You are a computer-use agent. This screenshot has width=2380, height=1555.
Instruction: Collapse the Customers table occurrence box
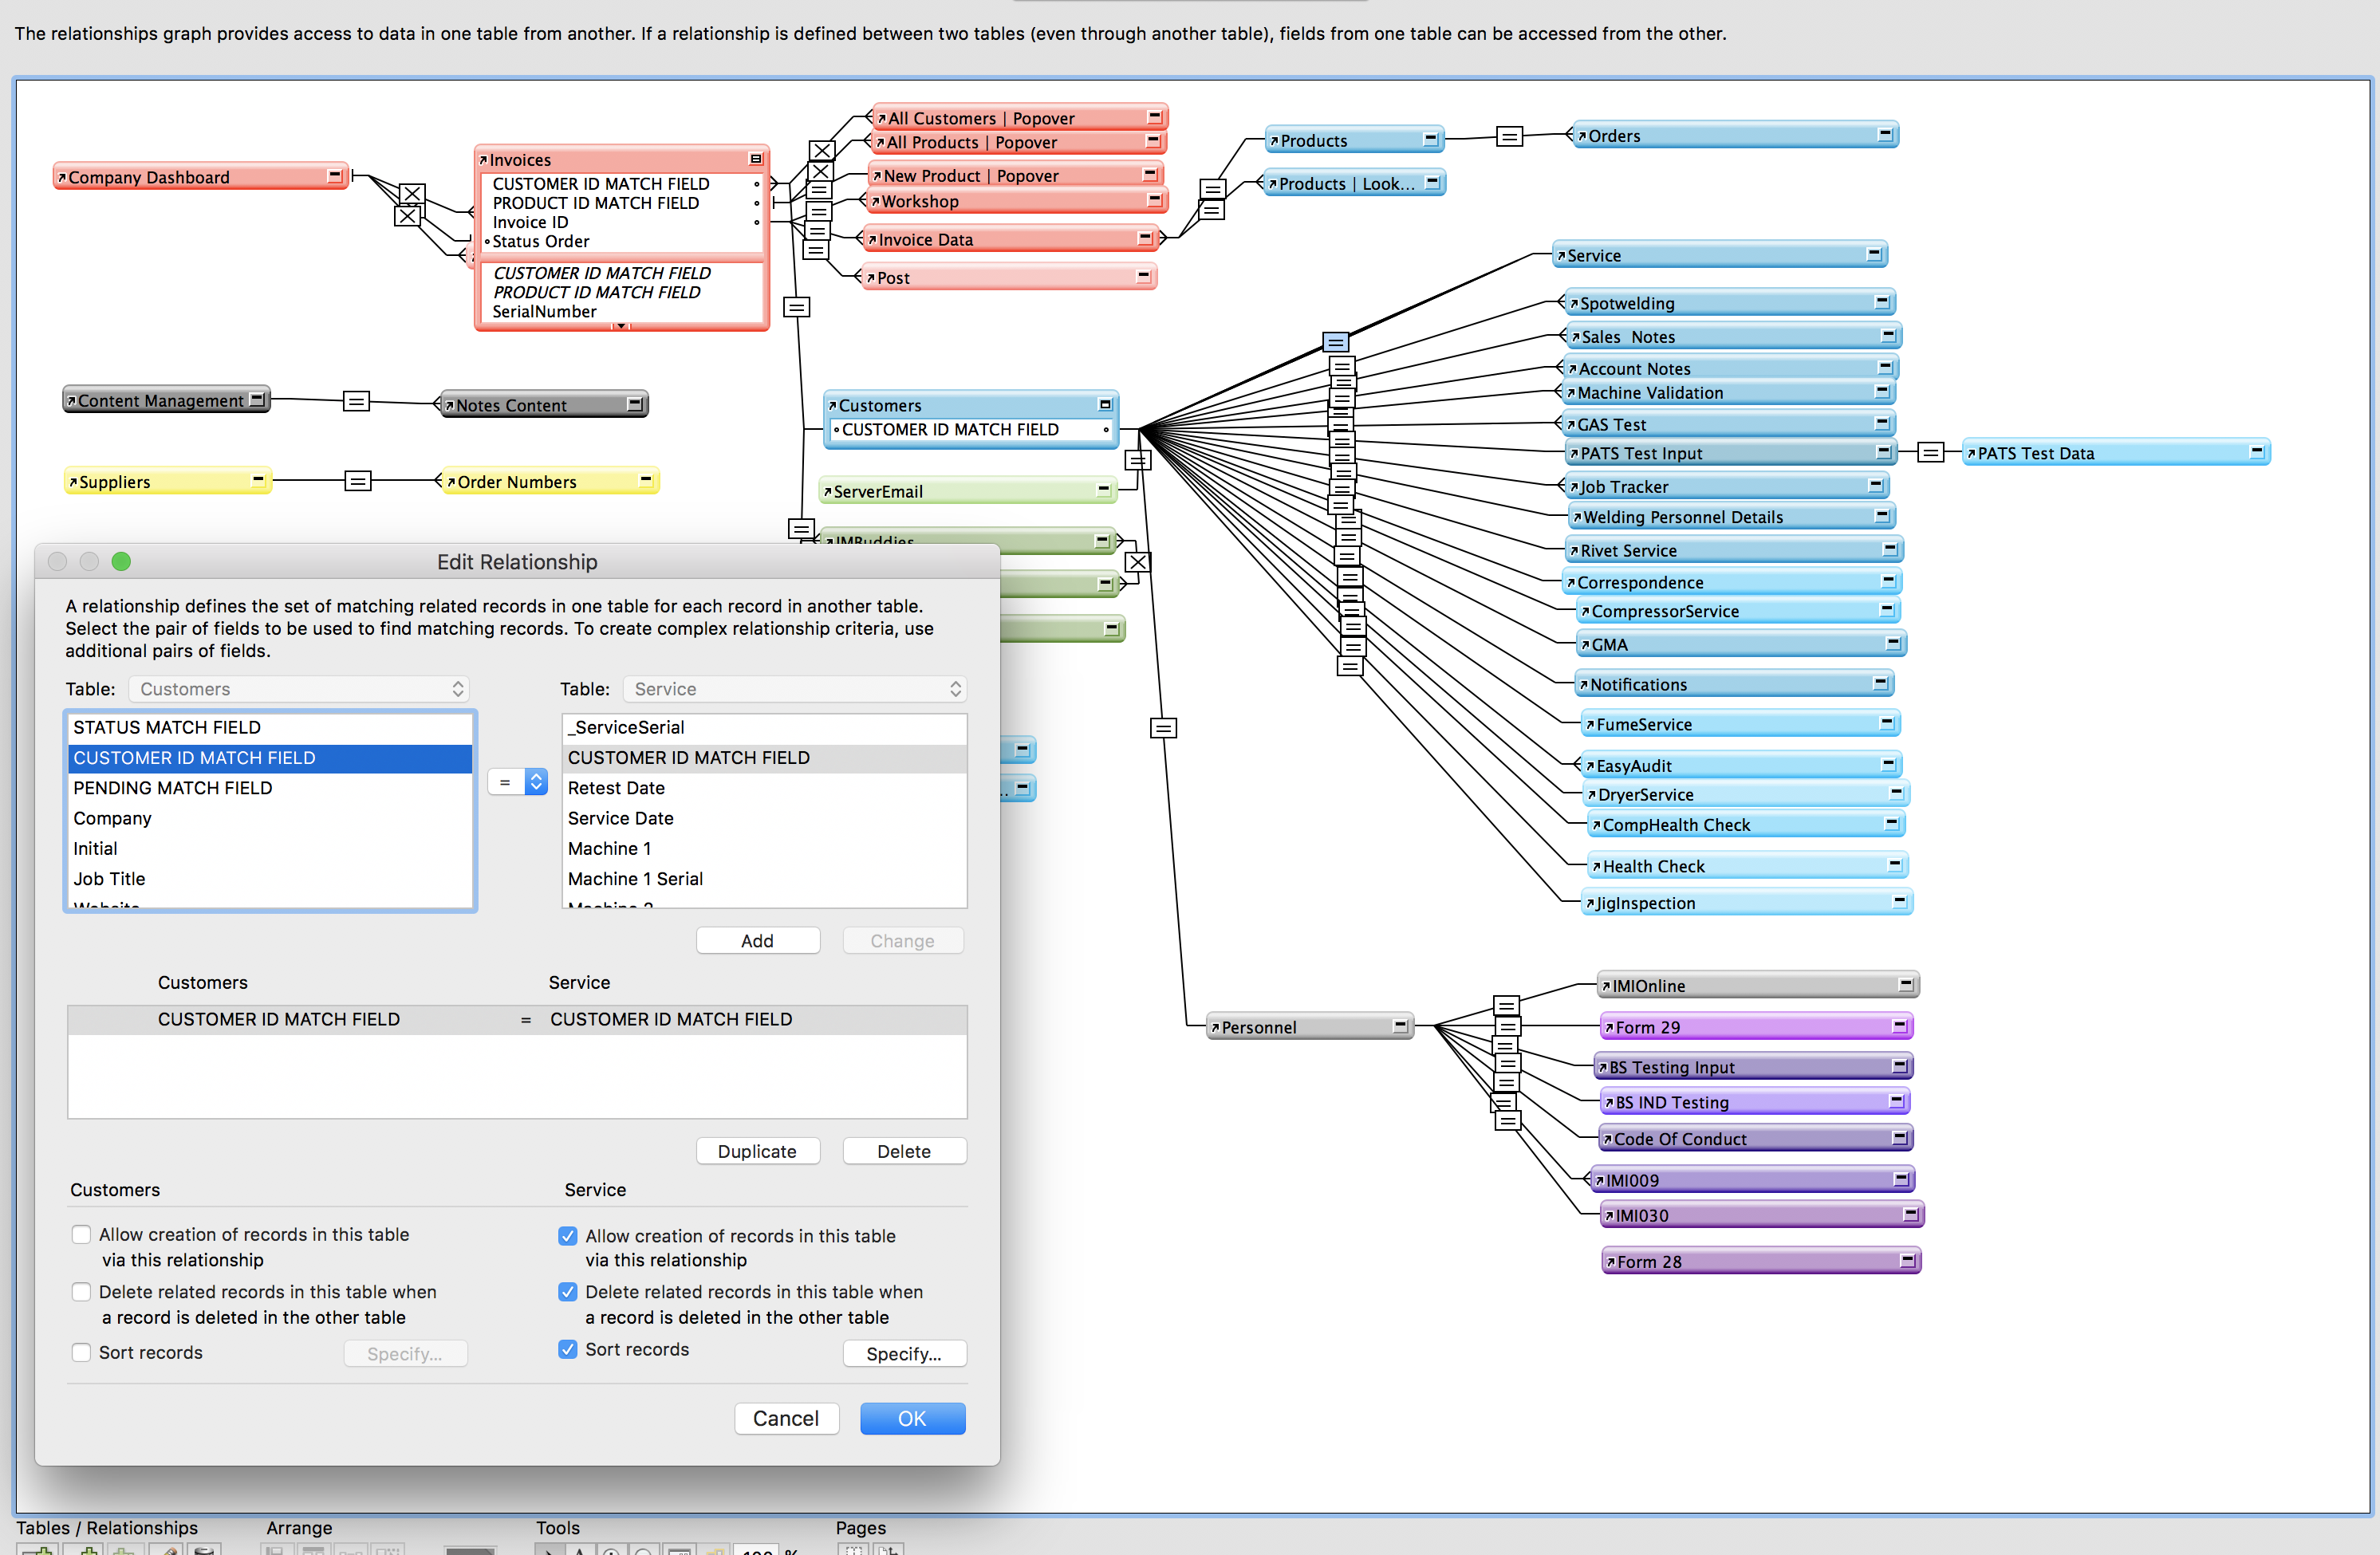[x=1105, y=405]
